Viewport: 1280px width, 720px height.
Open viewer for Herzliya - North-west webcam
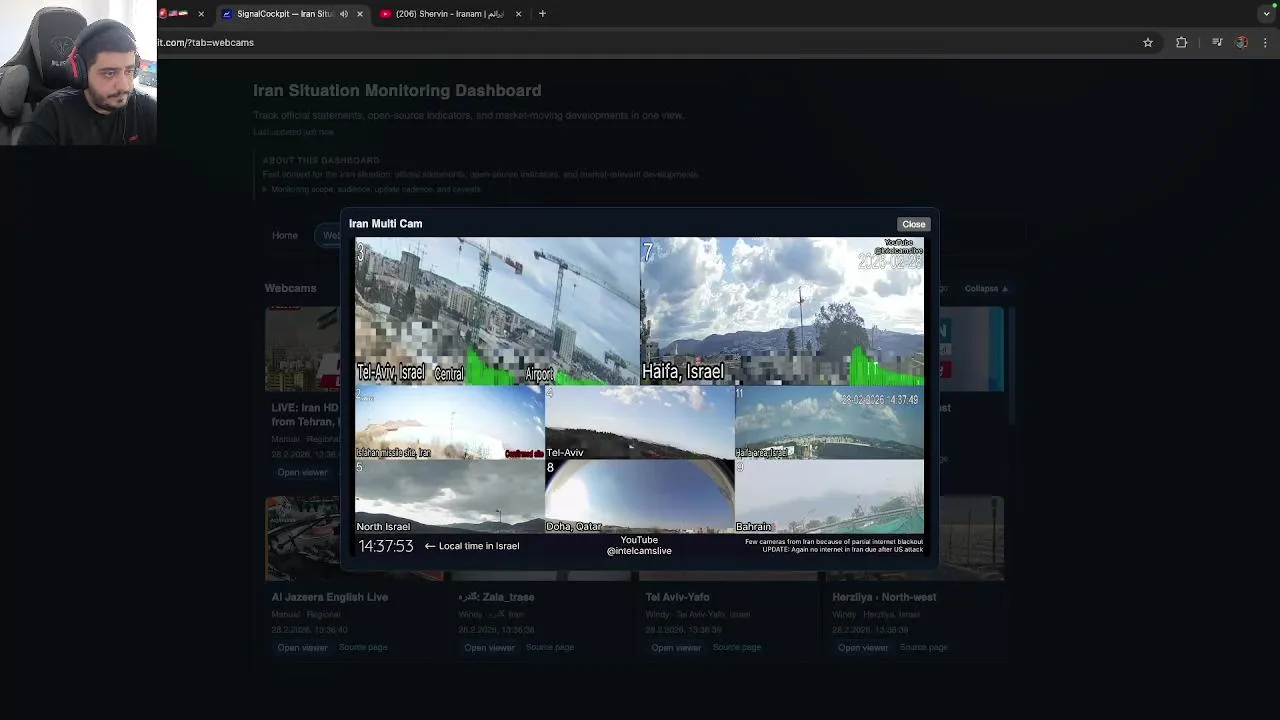pos(863,648)
